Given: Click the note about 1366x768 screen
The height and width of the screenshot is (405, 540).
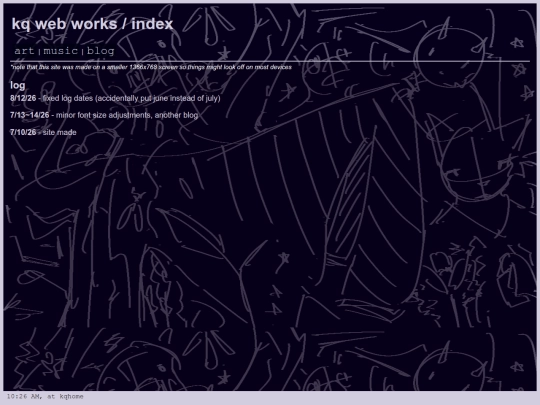Looking at the screenshot, I should (x=151, y=67).
